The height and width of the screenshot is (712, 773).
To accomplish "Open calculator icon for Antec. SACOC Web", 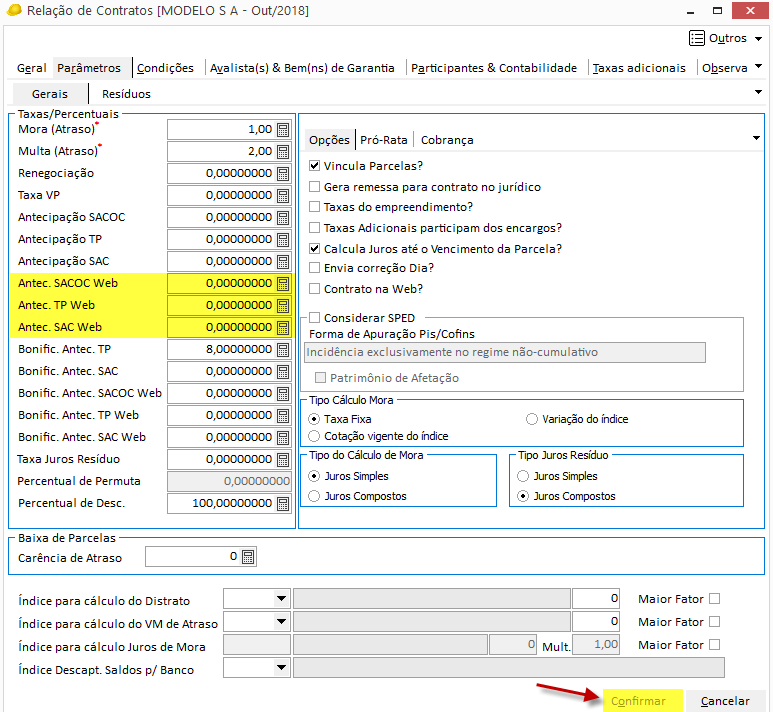I will coord(283,284).
